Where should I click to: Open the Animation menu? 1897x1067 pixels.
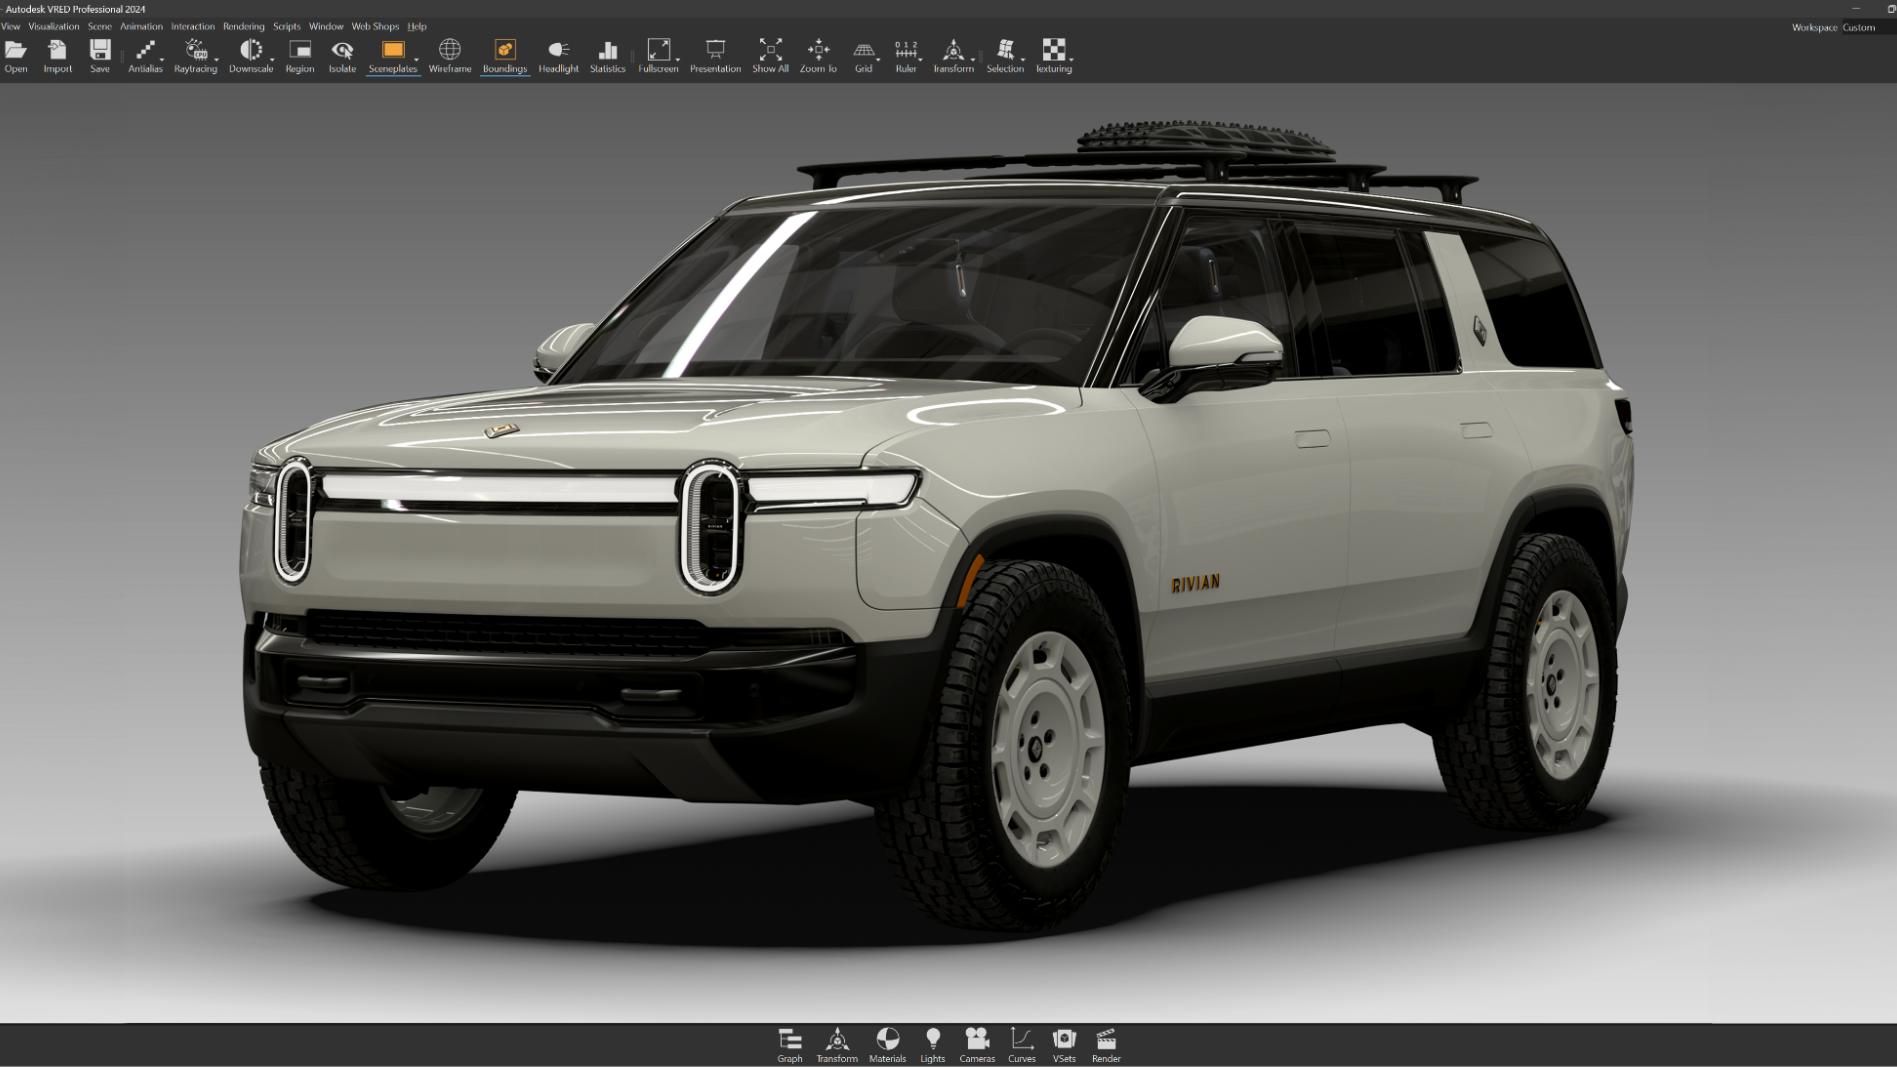(x=141, y=26)
